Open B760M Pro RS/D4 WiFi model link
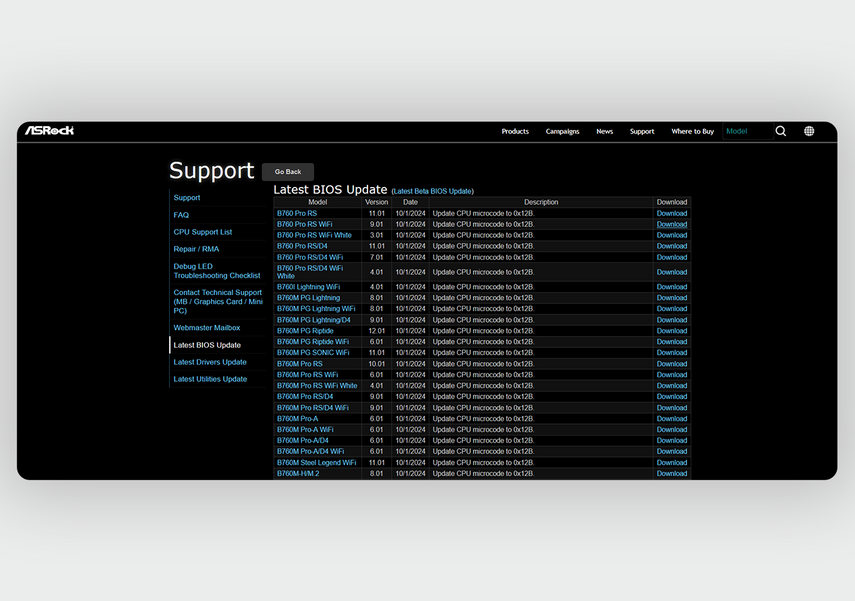855x601 pixels. (x=312, y=408)
